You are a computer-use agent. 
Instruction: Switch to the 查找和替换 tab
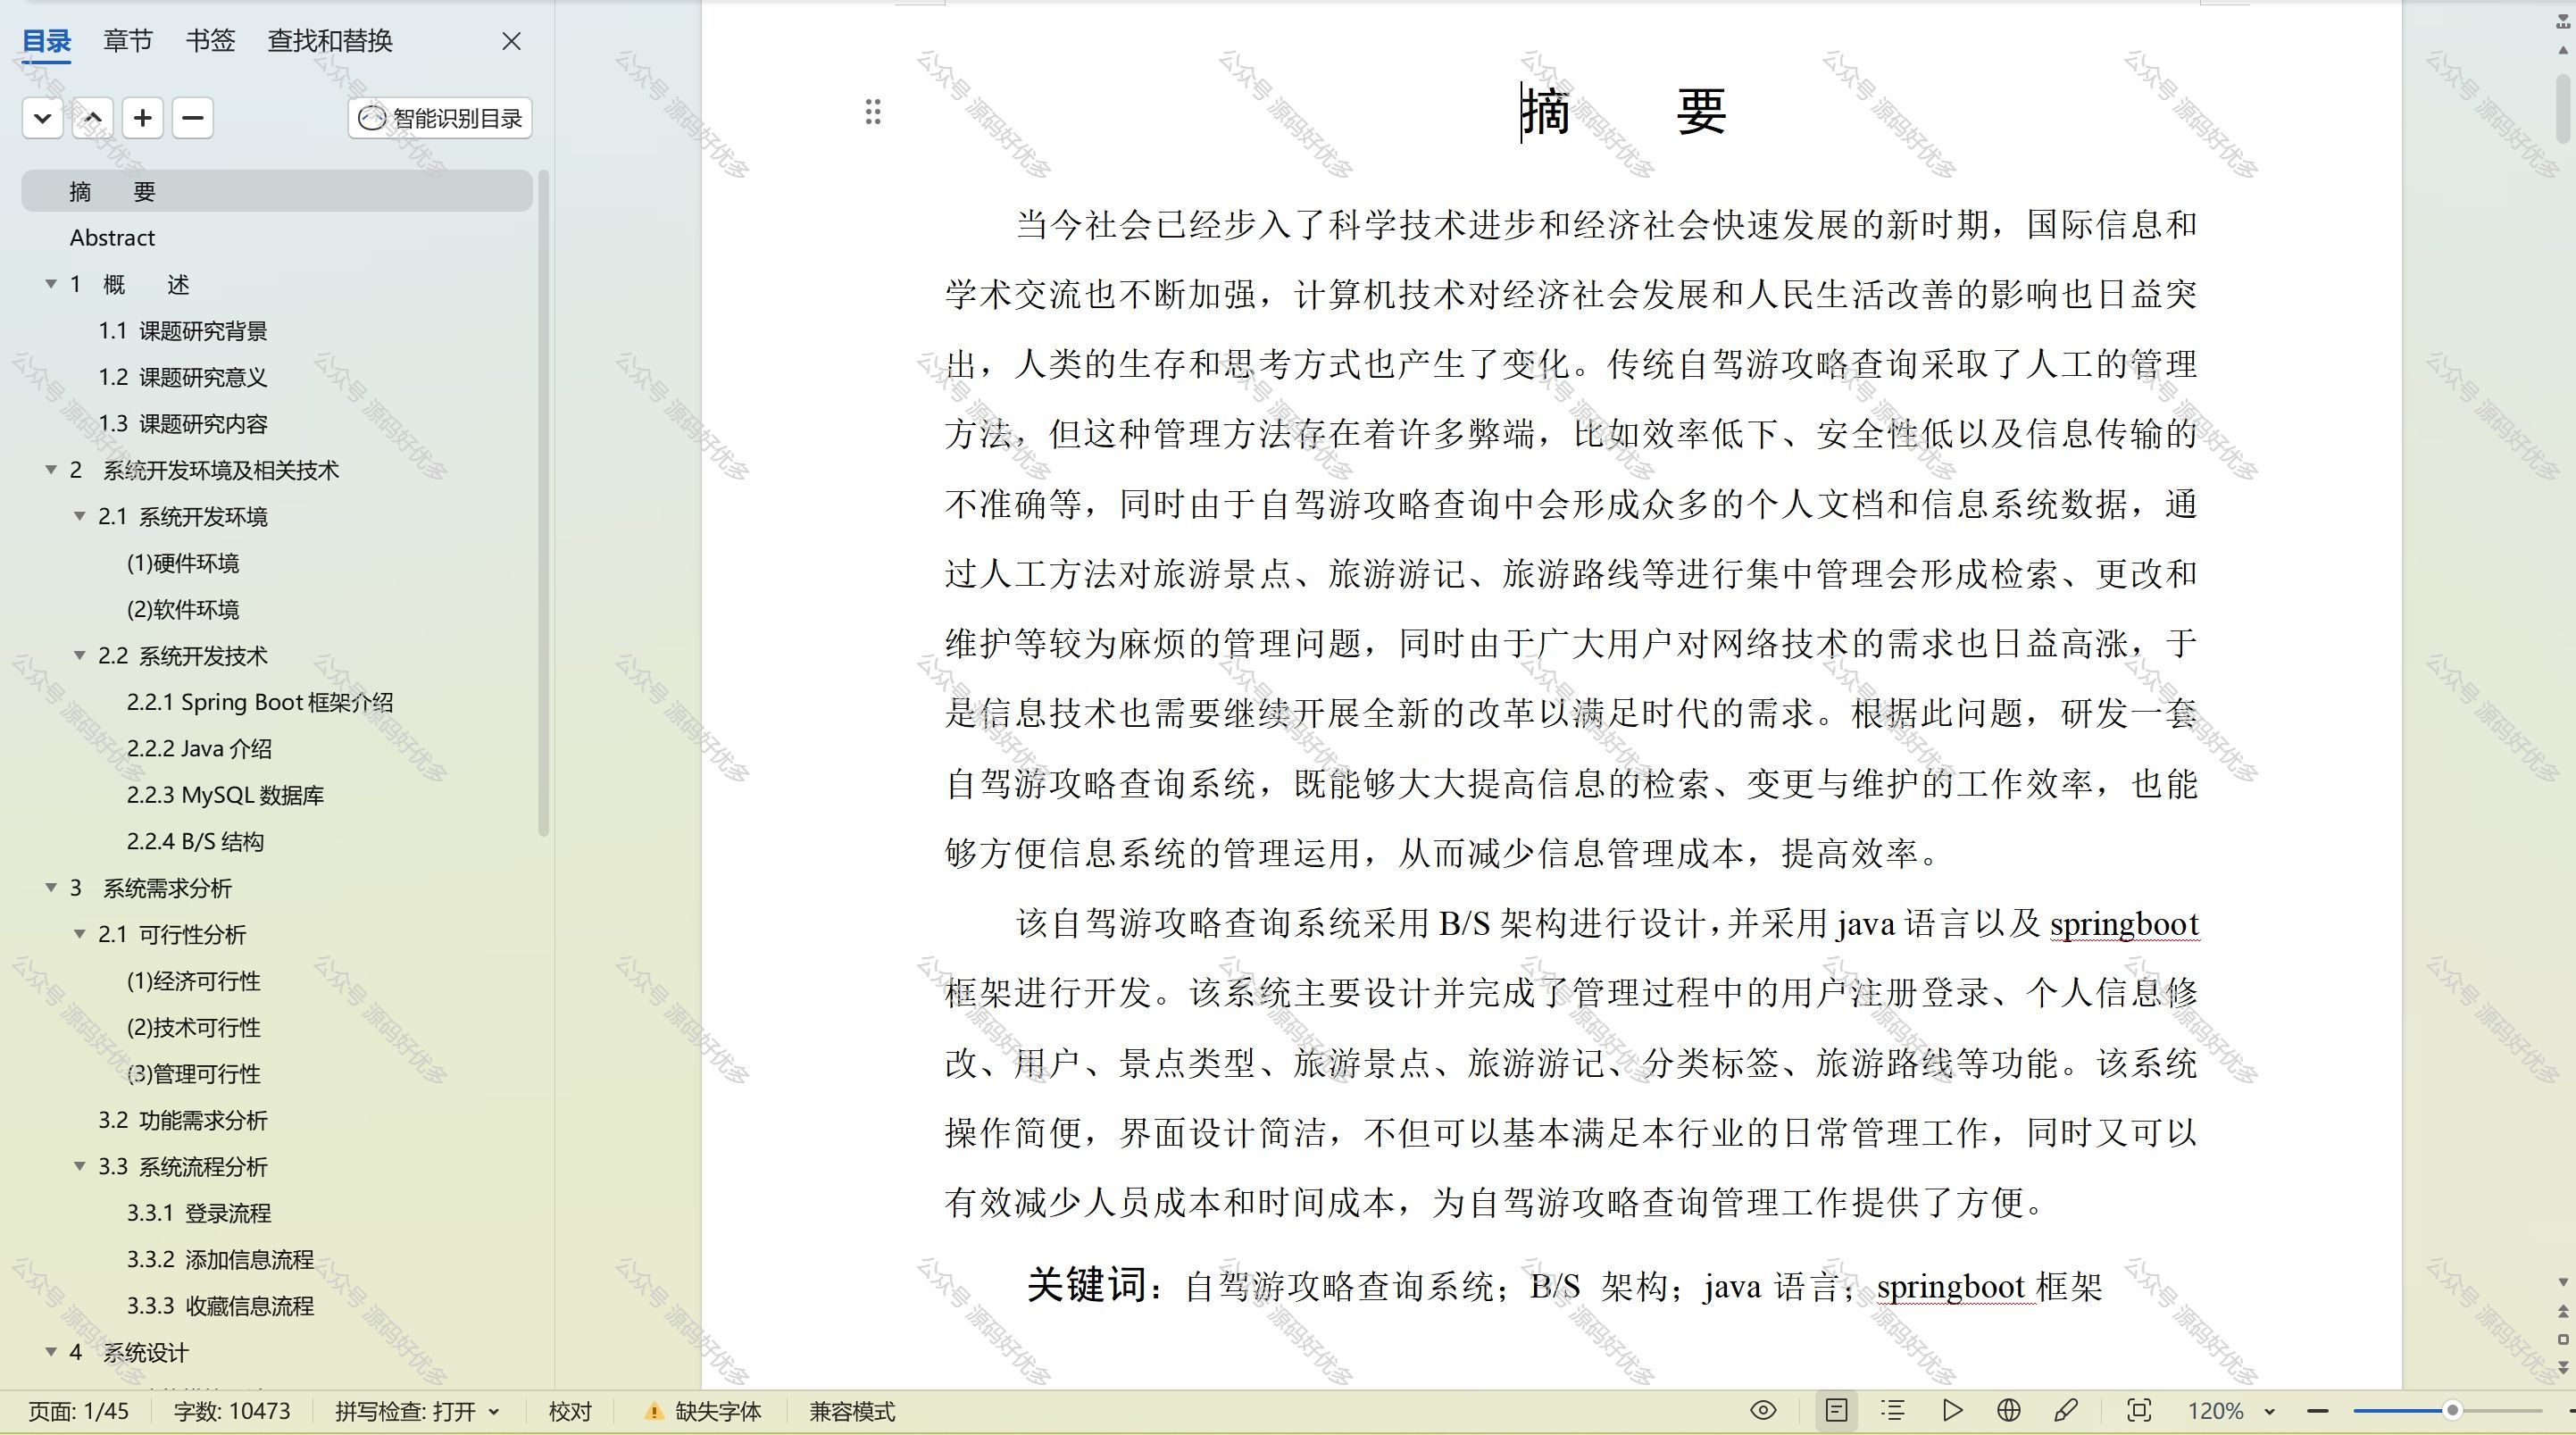[x=330, y=41]
